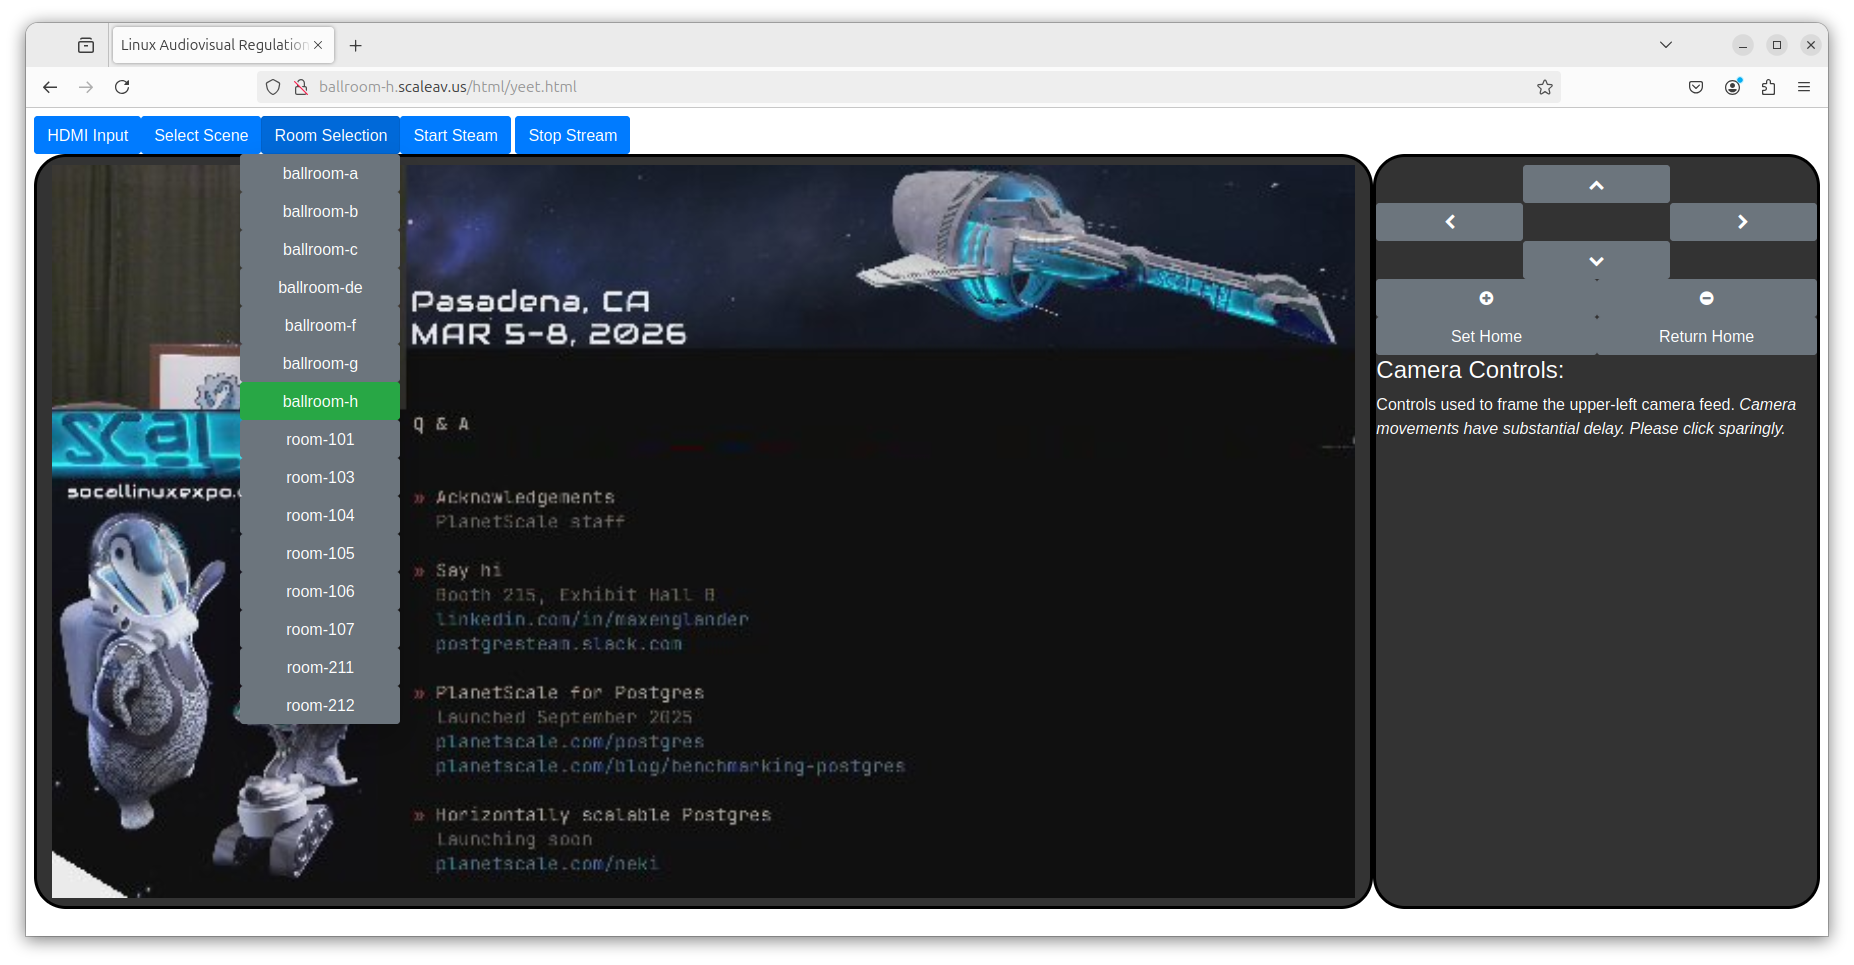Pan camera left with the left arrow

1449,222
